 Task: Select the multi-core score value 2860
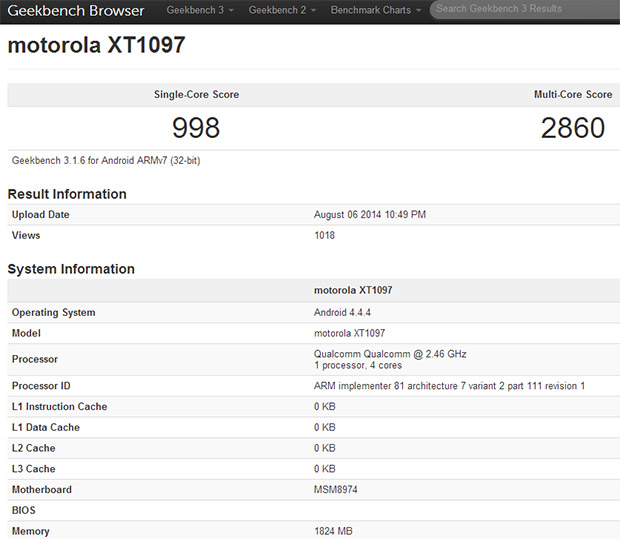click(573, 128)
